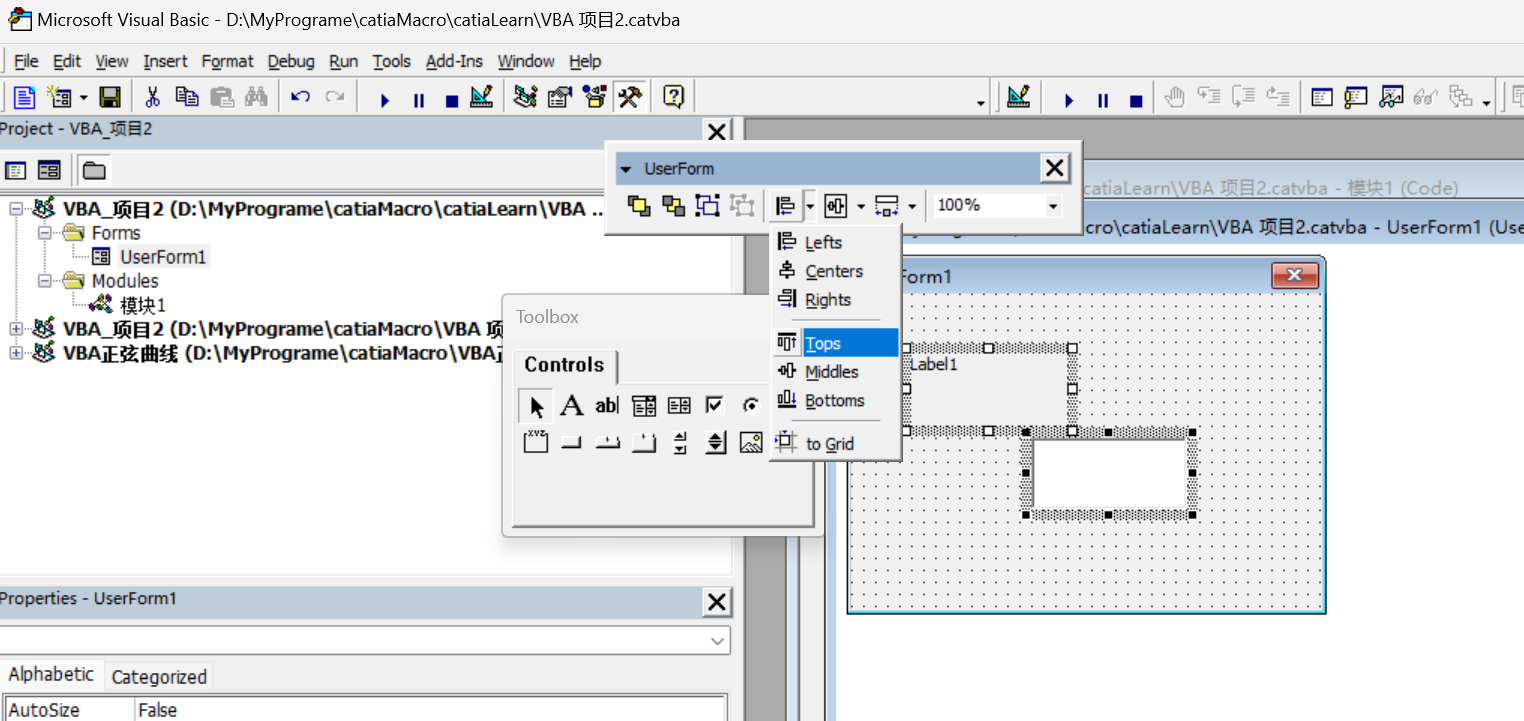
Task: Open the Watch Window icon
Action: (1391, 97)
